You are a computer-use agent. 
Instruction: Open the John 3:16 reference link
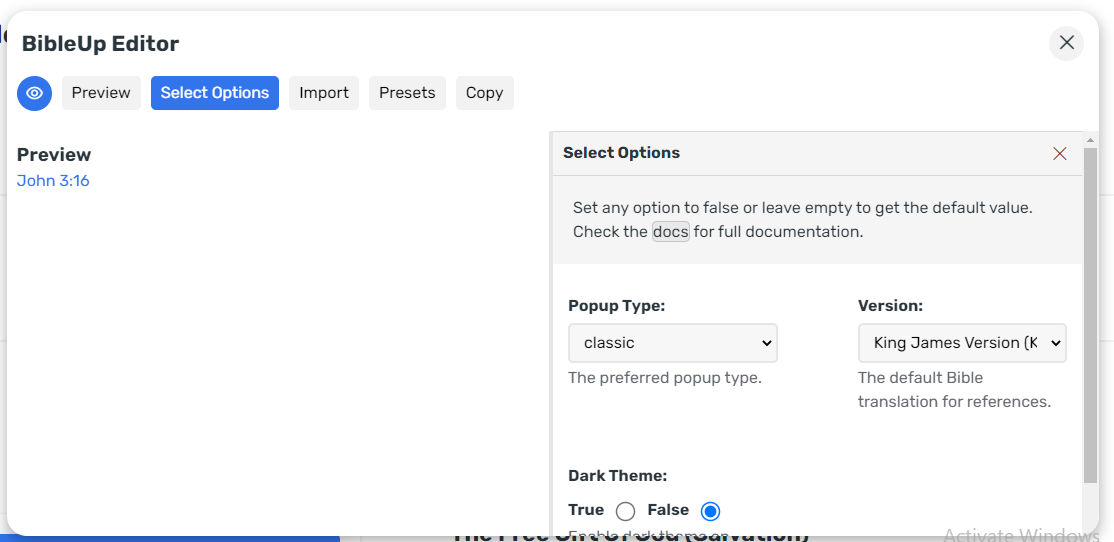53,181
